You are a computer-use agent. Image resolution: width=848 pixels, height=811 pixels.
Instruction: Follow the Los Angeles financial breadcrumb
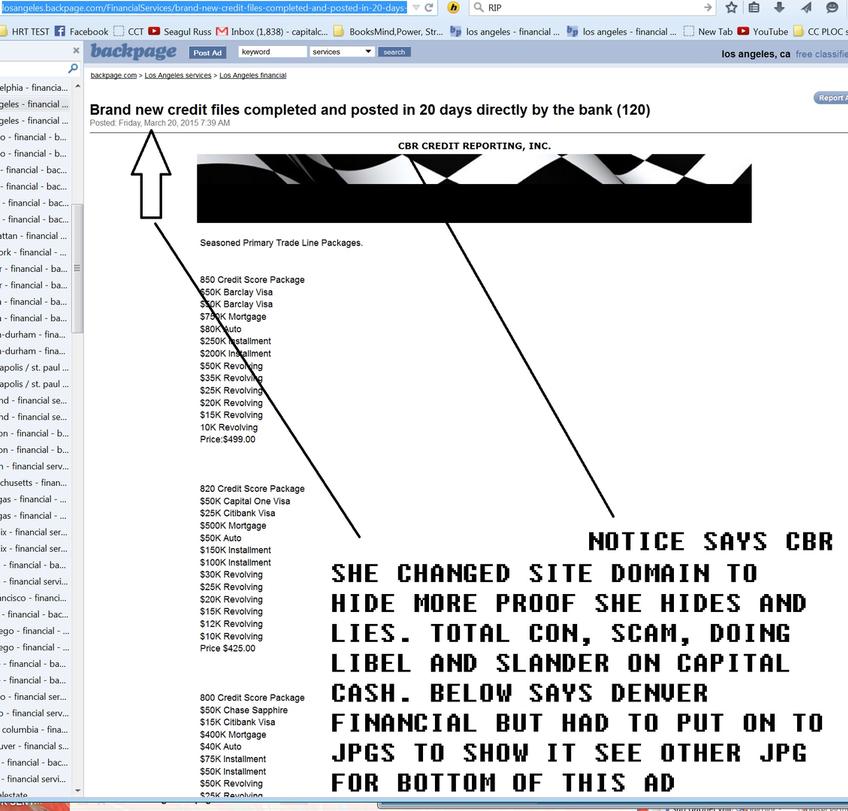pyautogui.click(x=253, y=75)
